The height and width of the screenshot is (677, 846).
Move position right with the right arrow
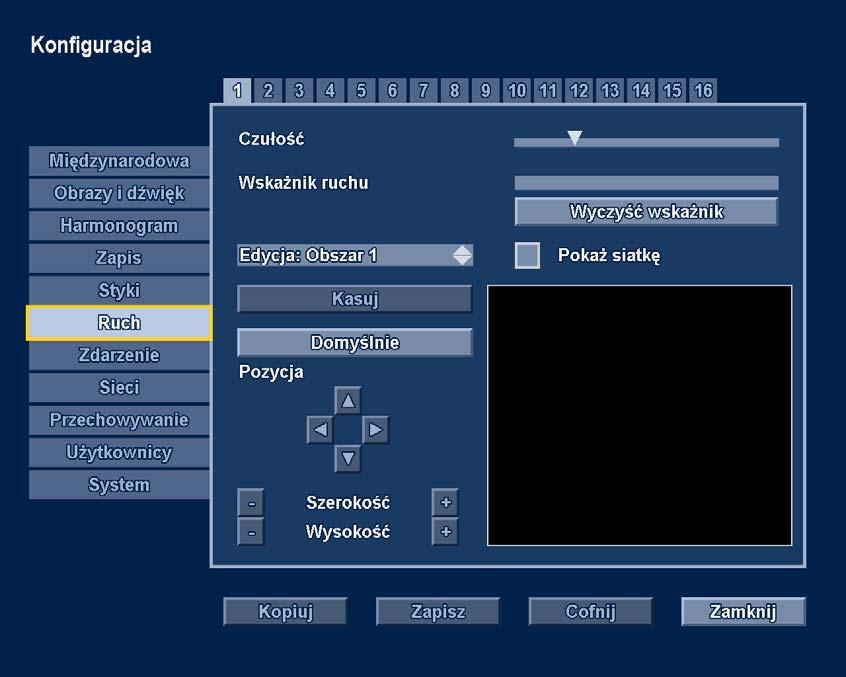click(376, 430)
